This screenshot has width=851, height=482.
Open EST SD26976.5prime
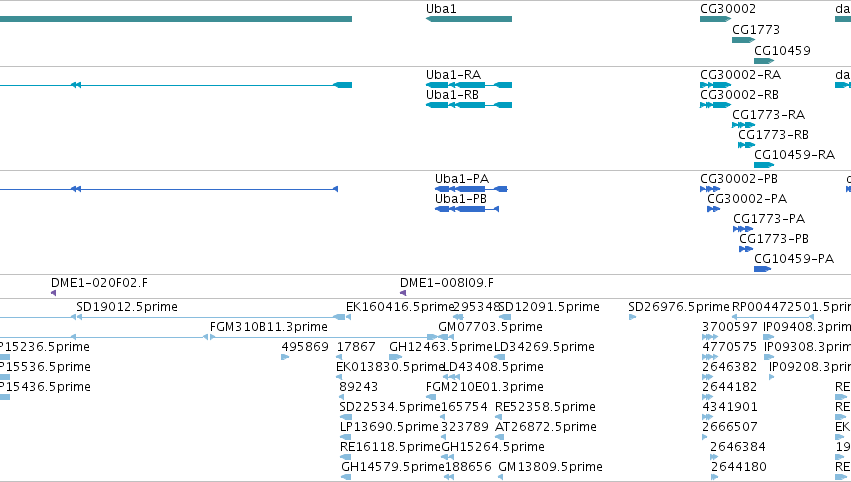pos(679,307)
